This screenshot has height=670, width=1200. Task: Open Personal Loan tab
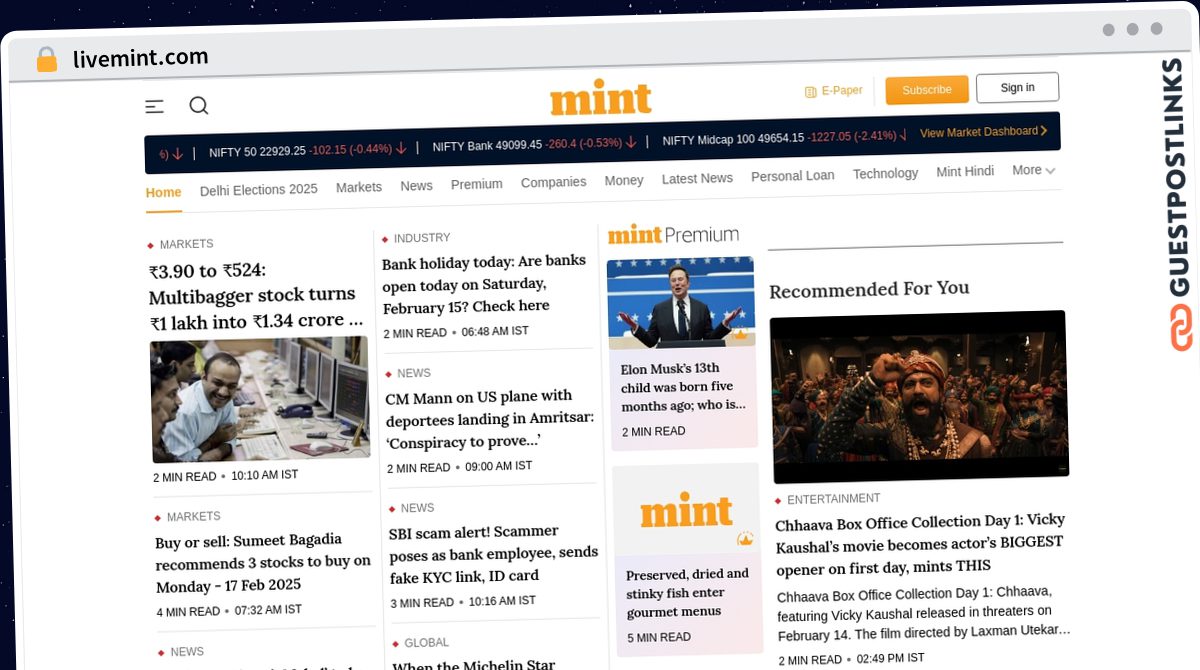point(792,176)
